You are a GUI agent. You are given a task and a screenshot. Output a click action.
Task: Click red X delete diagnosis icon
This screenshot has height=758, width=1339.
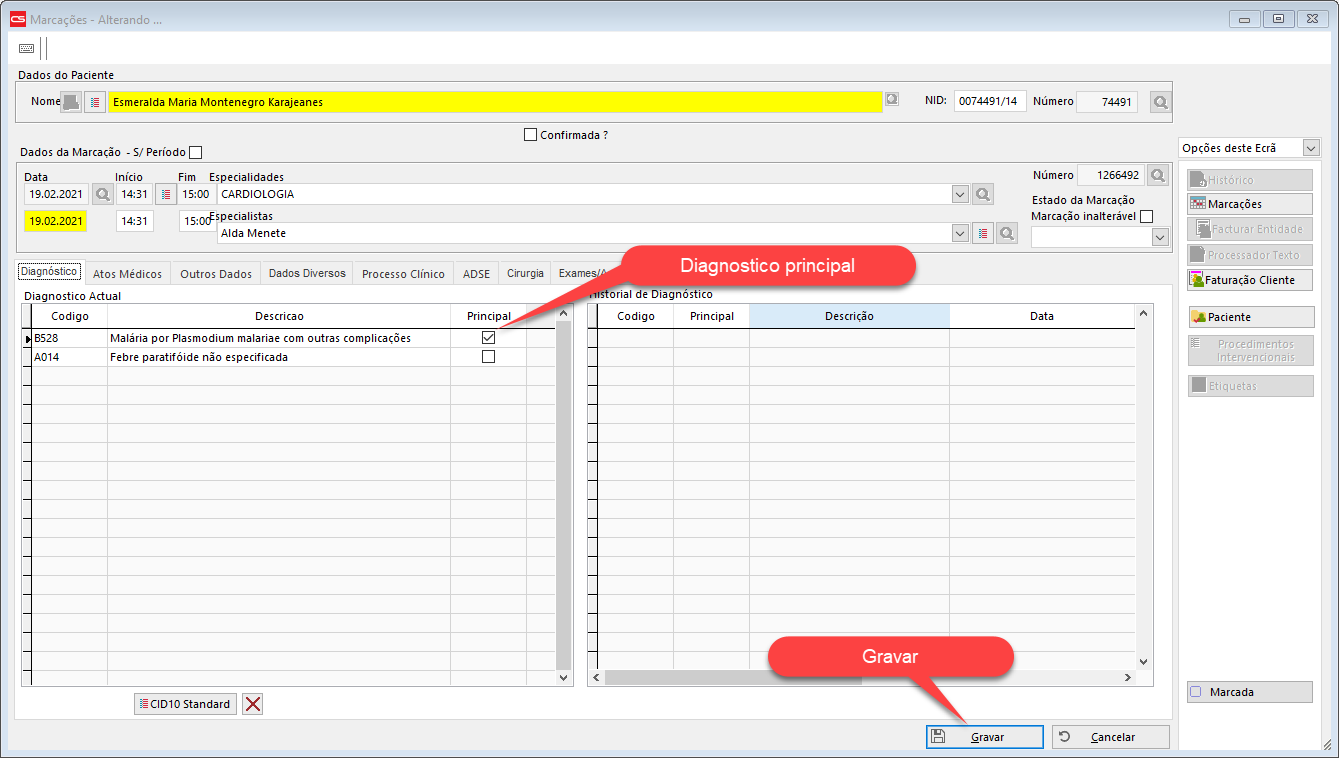pyautogui.click(x=253, y=704)
